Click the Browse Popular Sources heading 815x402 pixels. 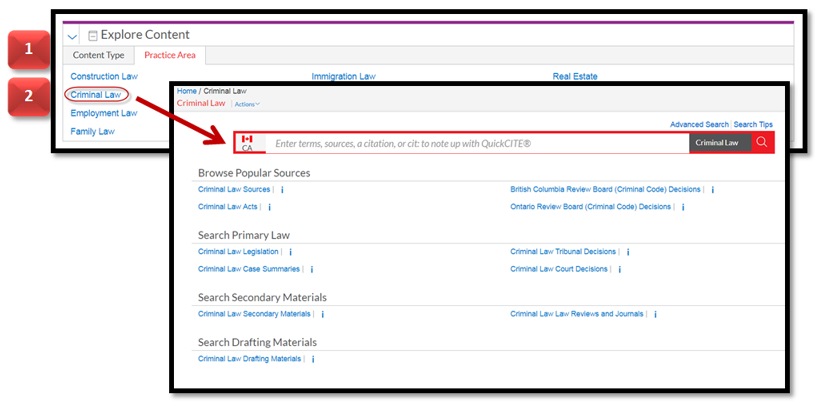[x=254, y=173]
